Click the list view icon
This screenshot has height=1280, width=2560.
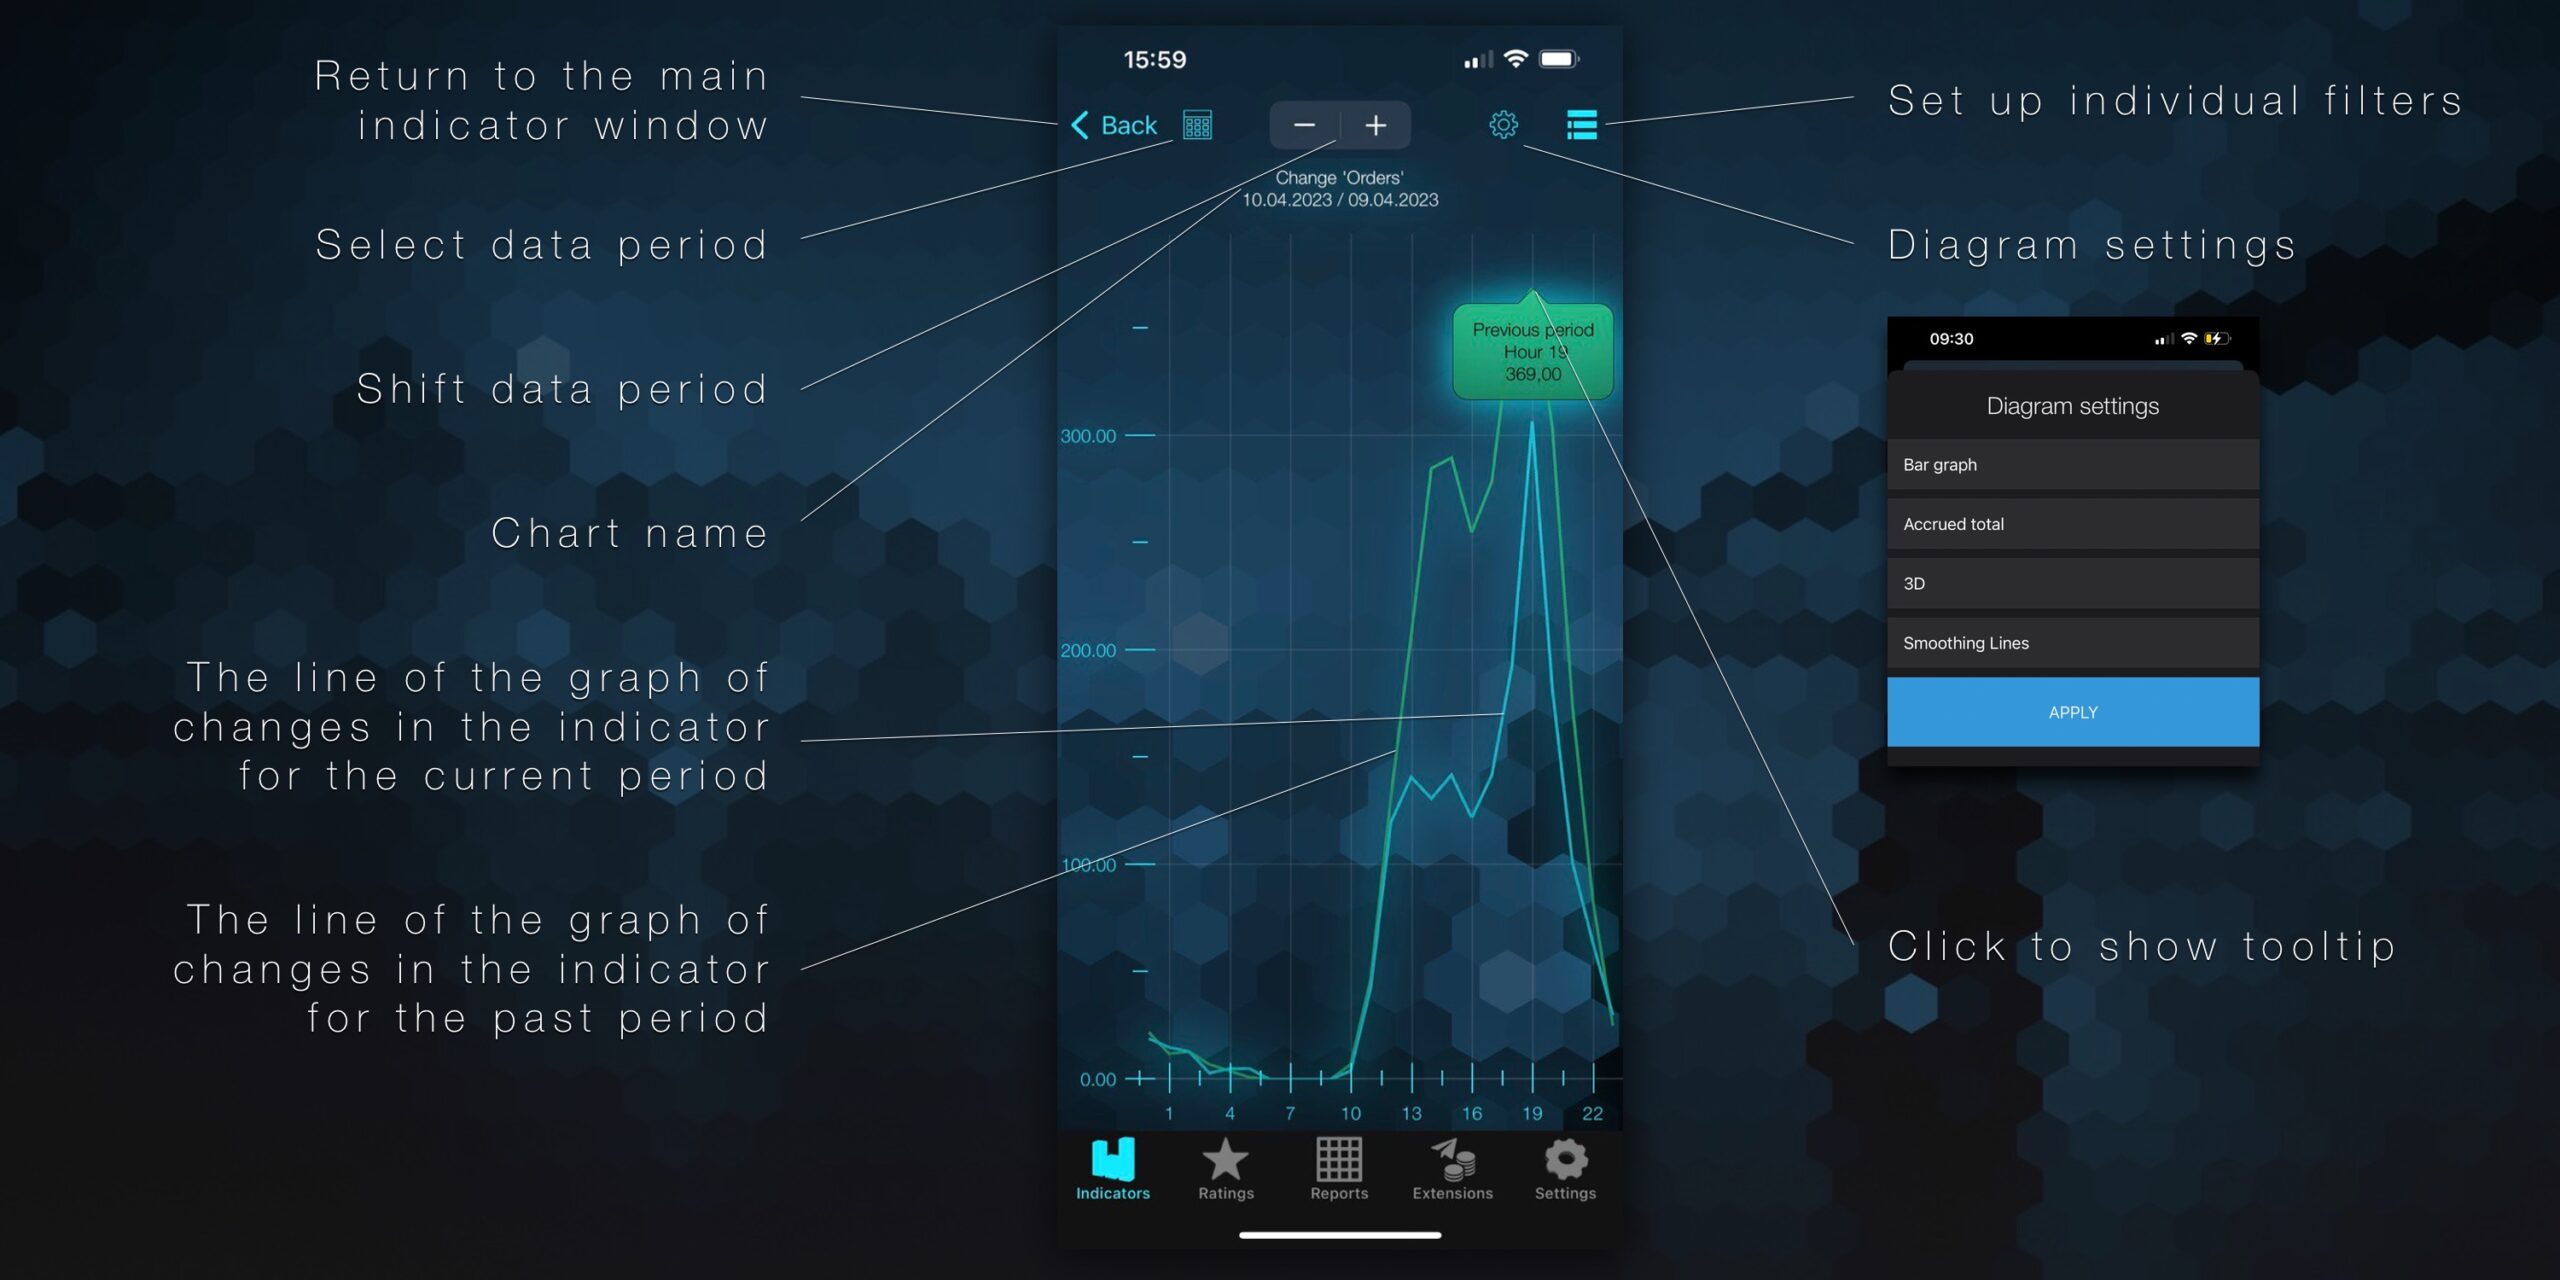click(1576, 124)
